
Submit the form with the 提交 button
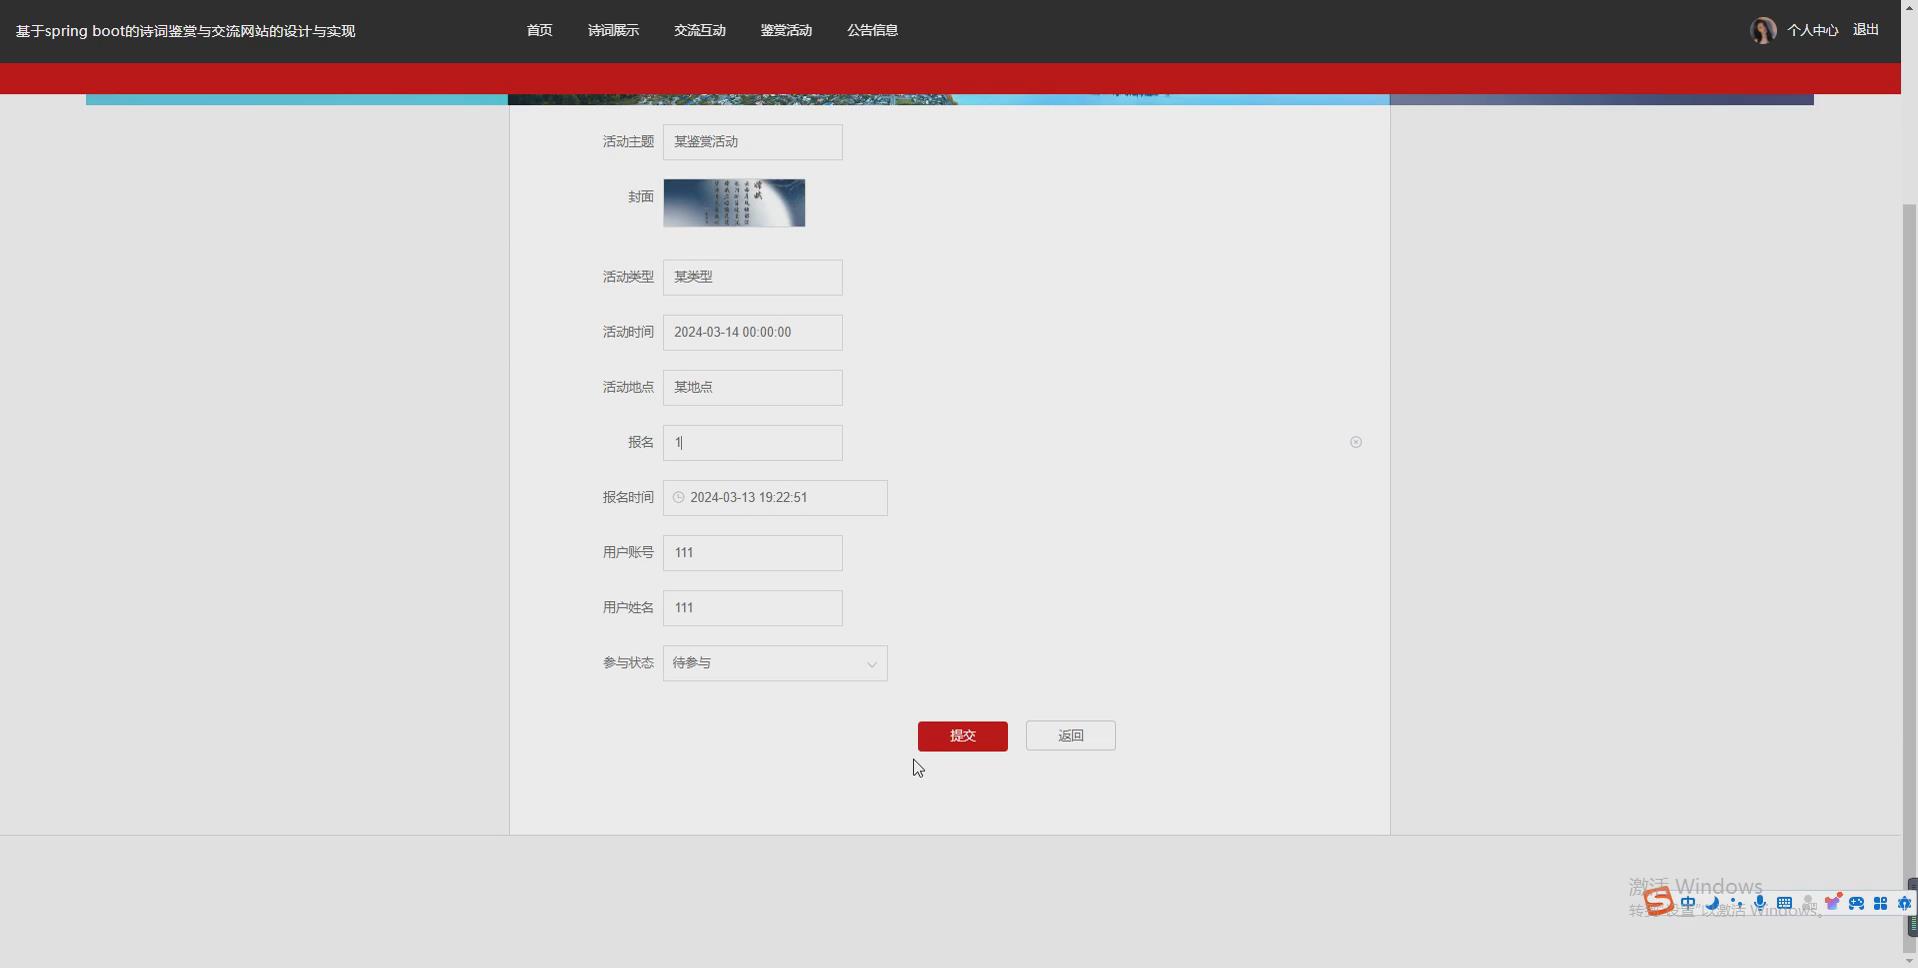click(963, 736)
